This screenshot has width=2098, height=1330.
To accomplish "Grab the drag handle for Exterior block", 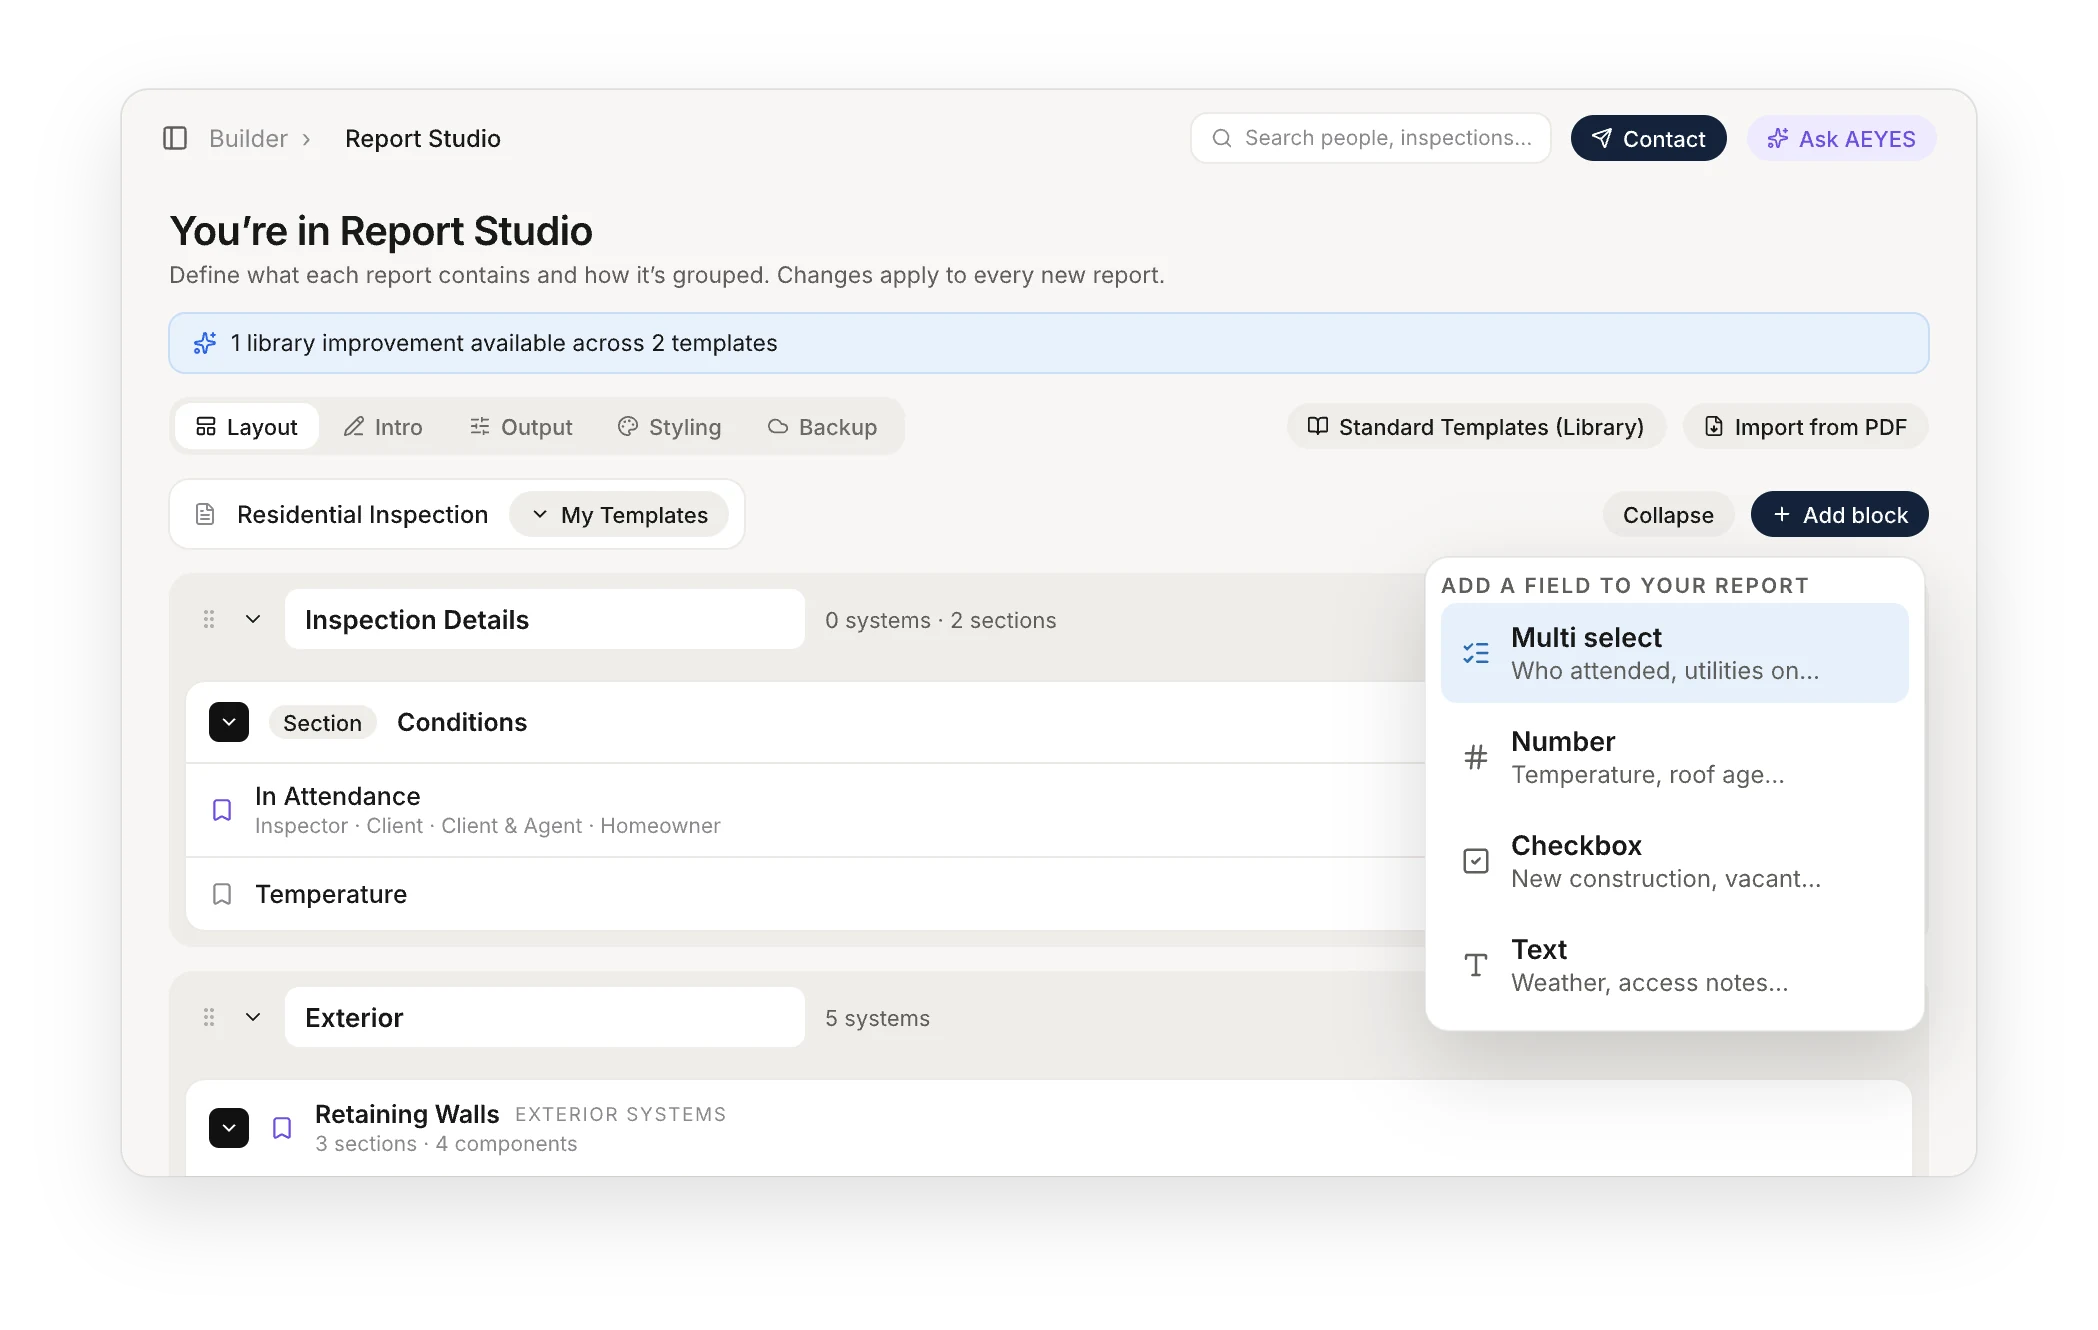I will coord(209,1017).
